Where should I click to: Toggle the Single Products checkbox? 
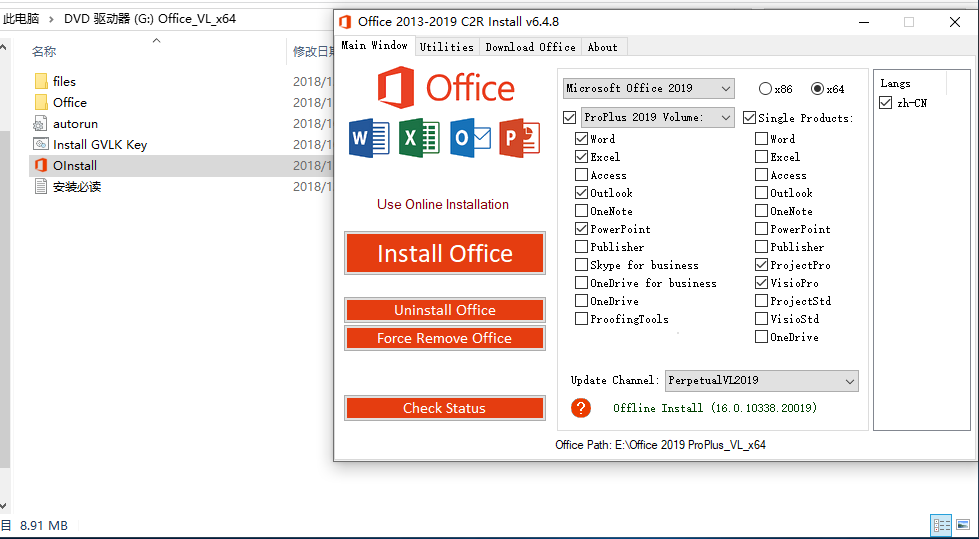[x=749, y=117]
